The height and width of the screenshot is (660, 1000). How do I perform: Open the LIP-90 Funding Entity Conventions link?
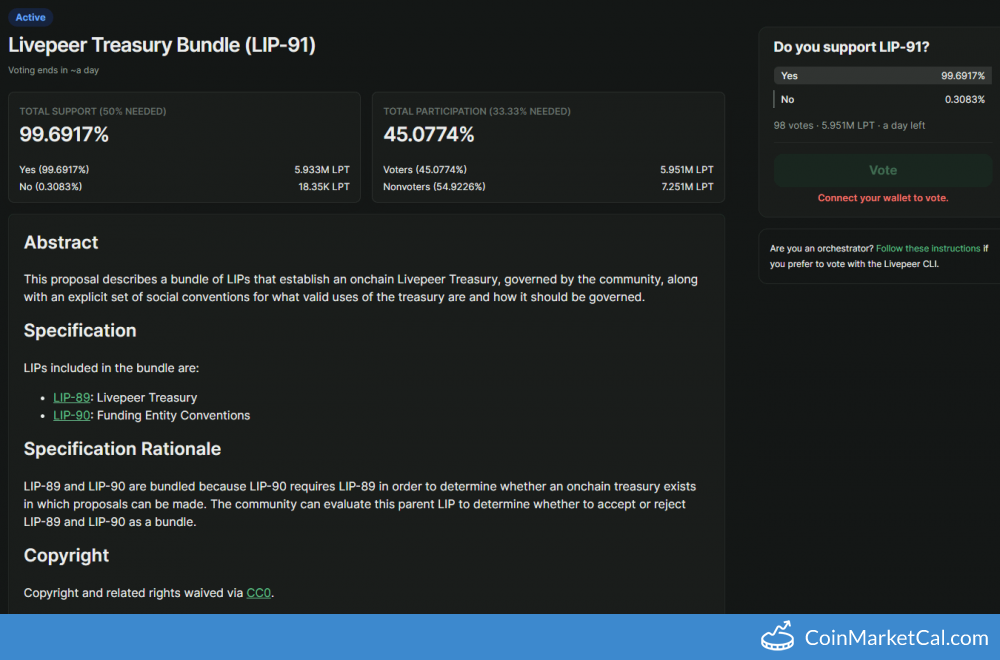[71, 415]
